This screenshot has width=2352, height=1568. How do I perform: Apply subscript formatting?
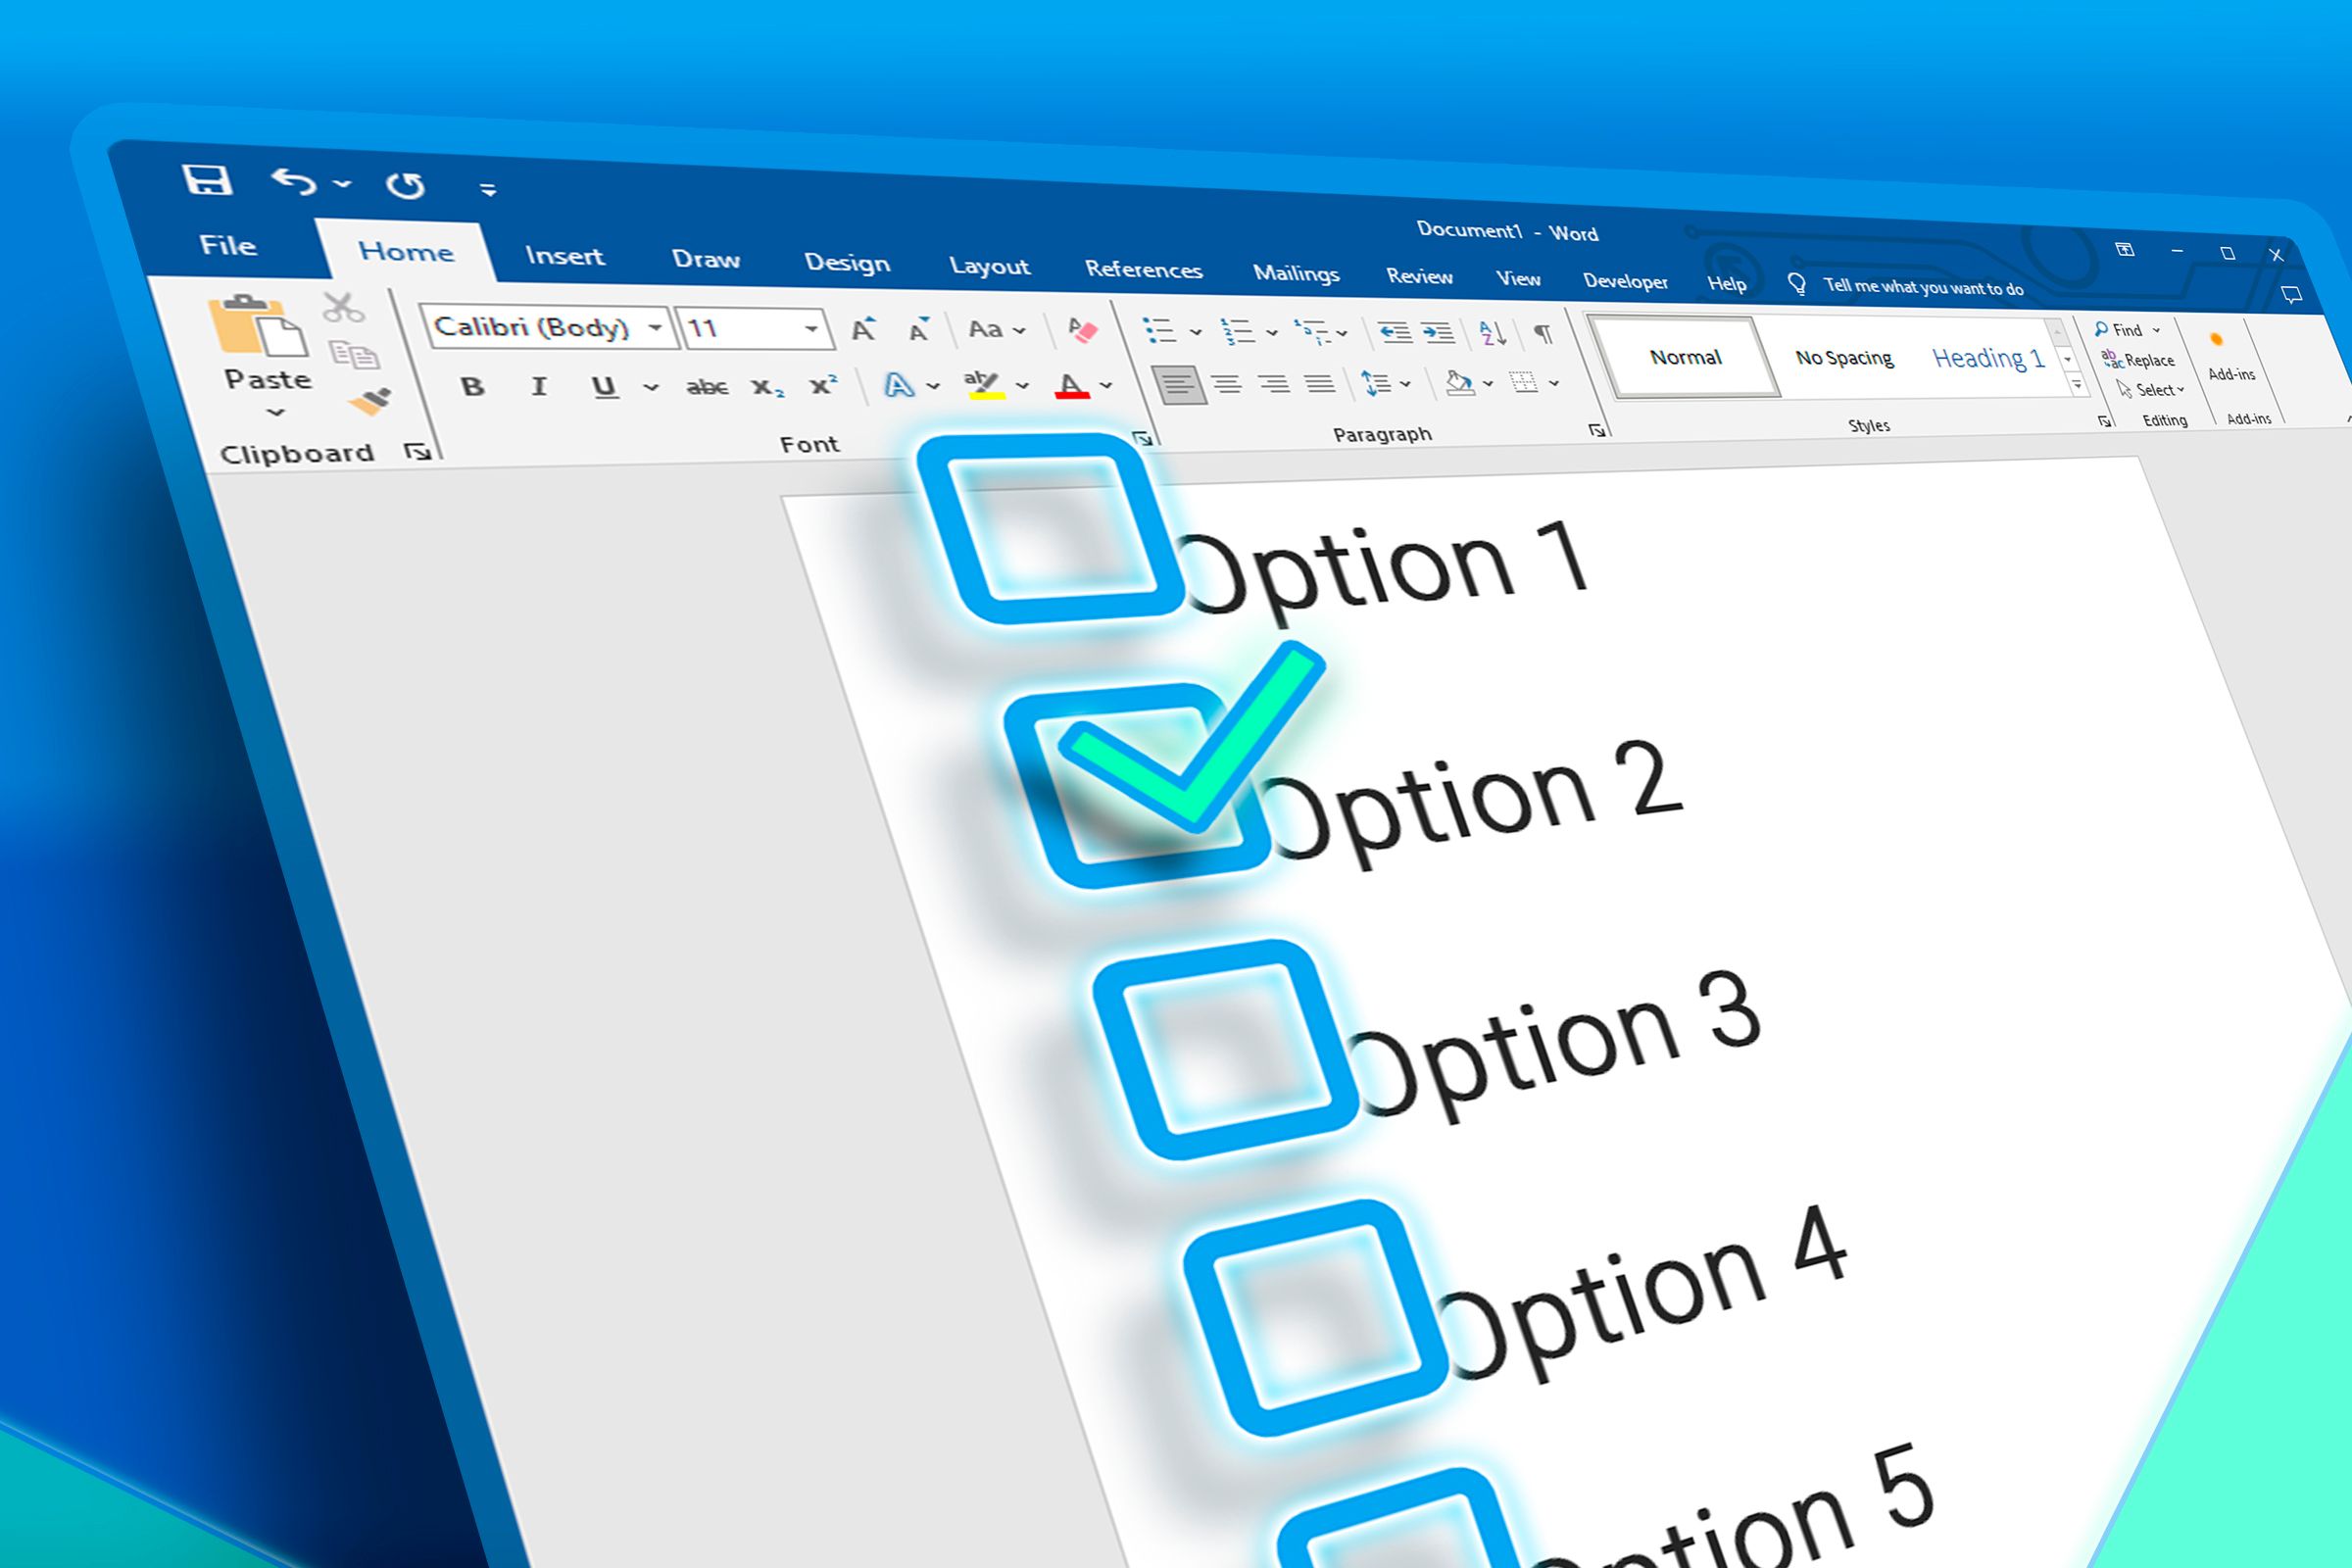pos(768,388)
